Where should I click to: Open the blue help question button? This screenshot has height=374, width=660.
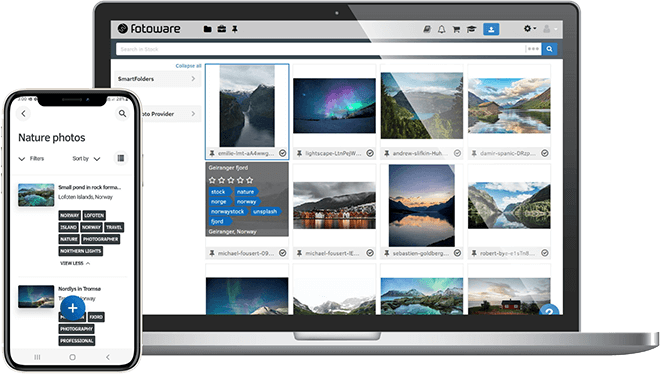(549, 310)
